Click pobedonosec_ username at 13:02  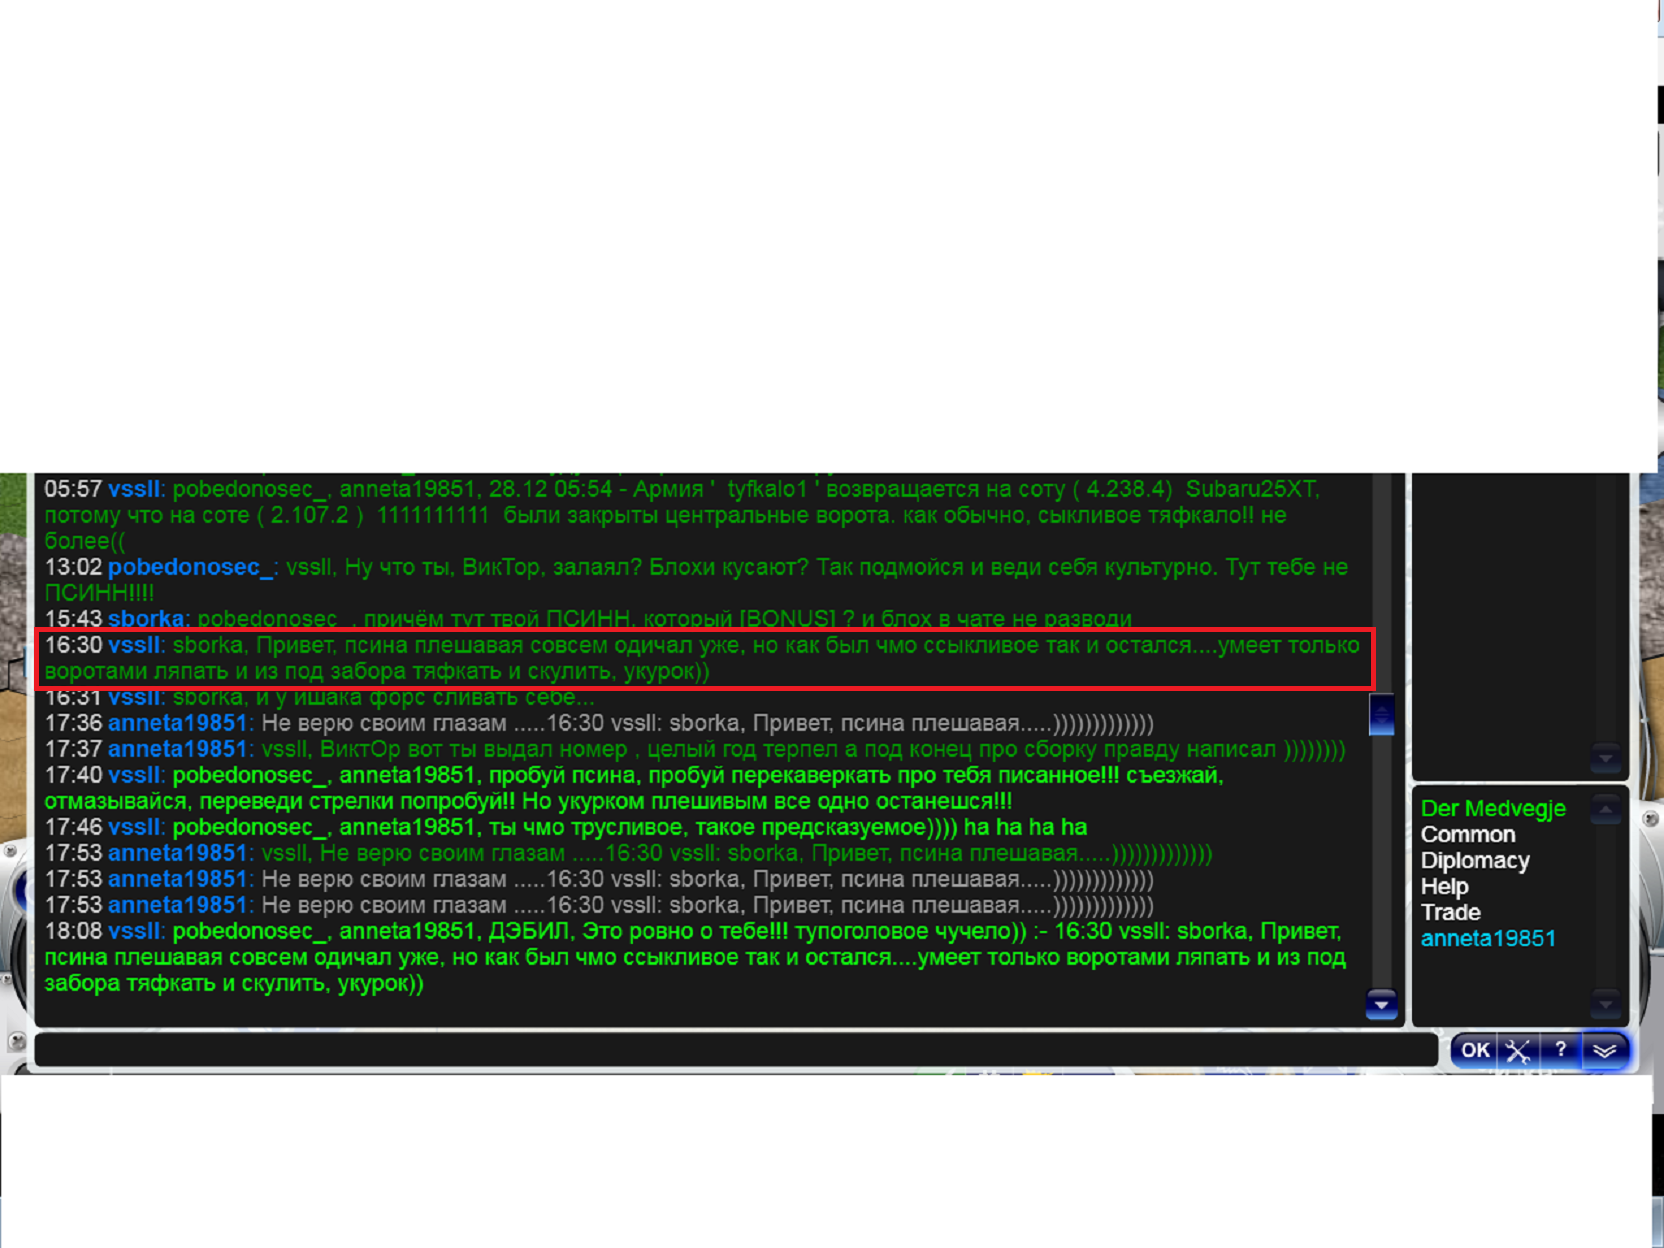190,567
